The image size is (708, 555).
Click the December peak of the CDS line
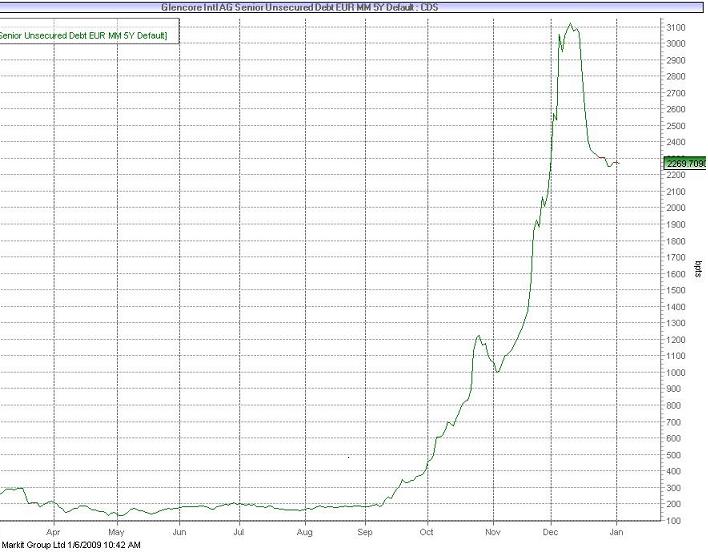point(570,24)
